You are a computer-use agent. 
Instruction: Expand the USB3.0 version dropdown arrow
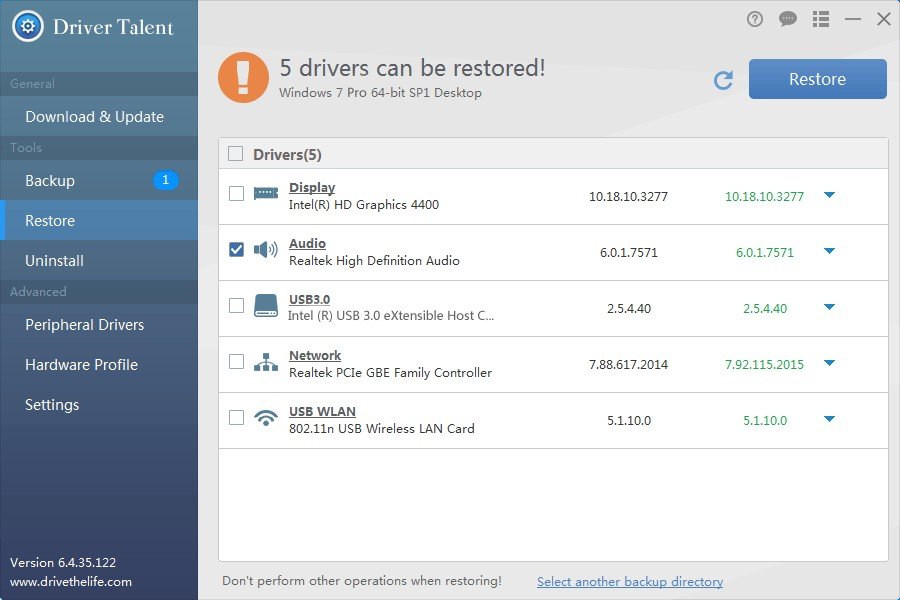tap(829, 307)
